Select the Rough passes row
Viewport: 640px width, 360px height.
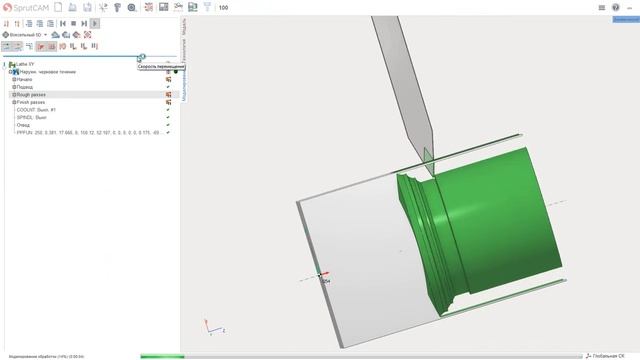point(94,95)
